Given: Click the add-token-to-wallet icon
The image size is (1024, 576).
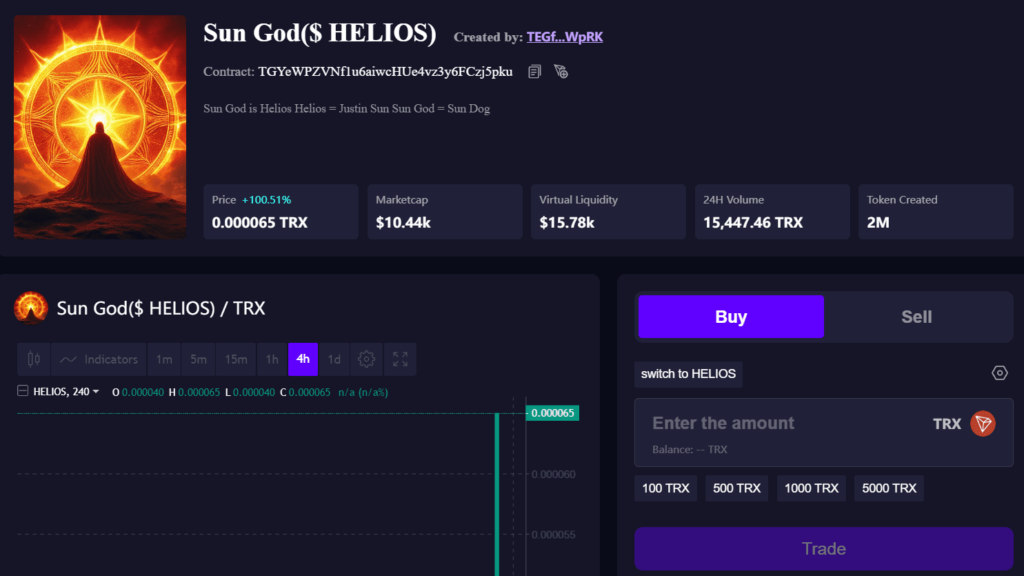Looking at the screenshot, I should pos(561,71).
